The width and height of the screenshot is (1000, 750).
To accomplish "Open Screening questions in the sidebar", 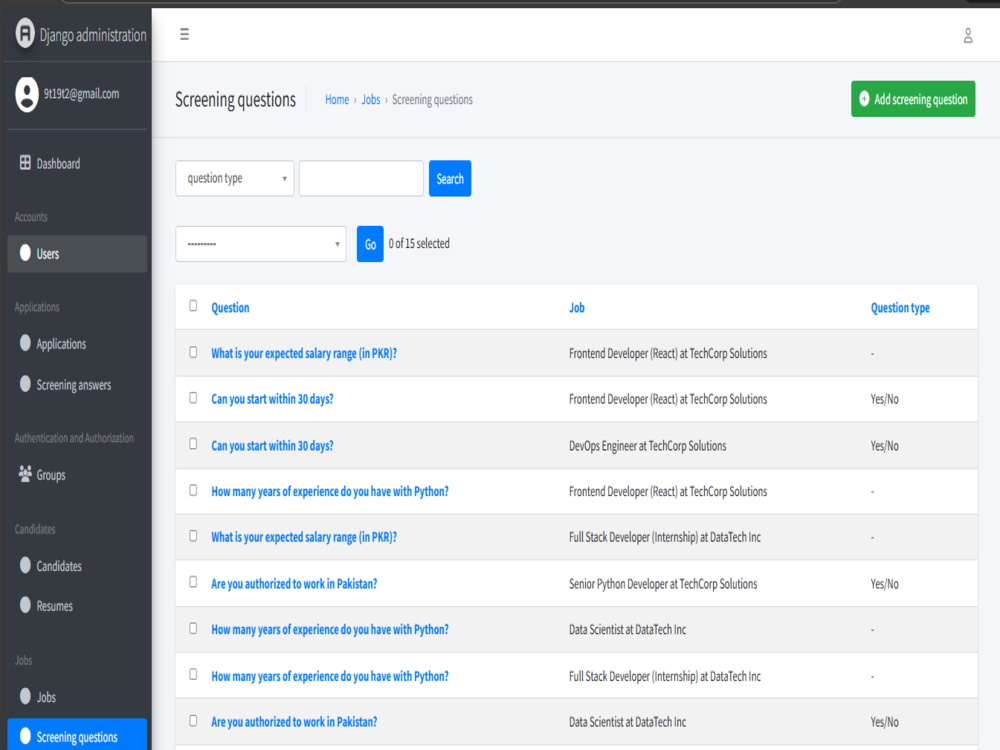I will [x=77, y=735].
